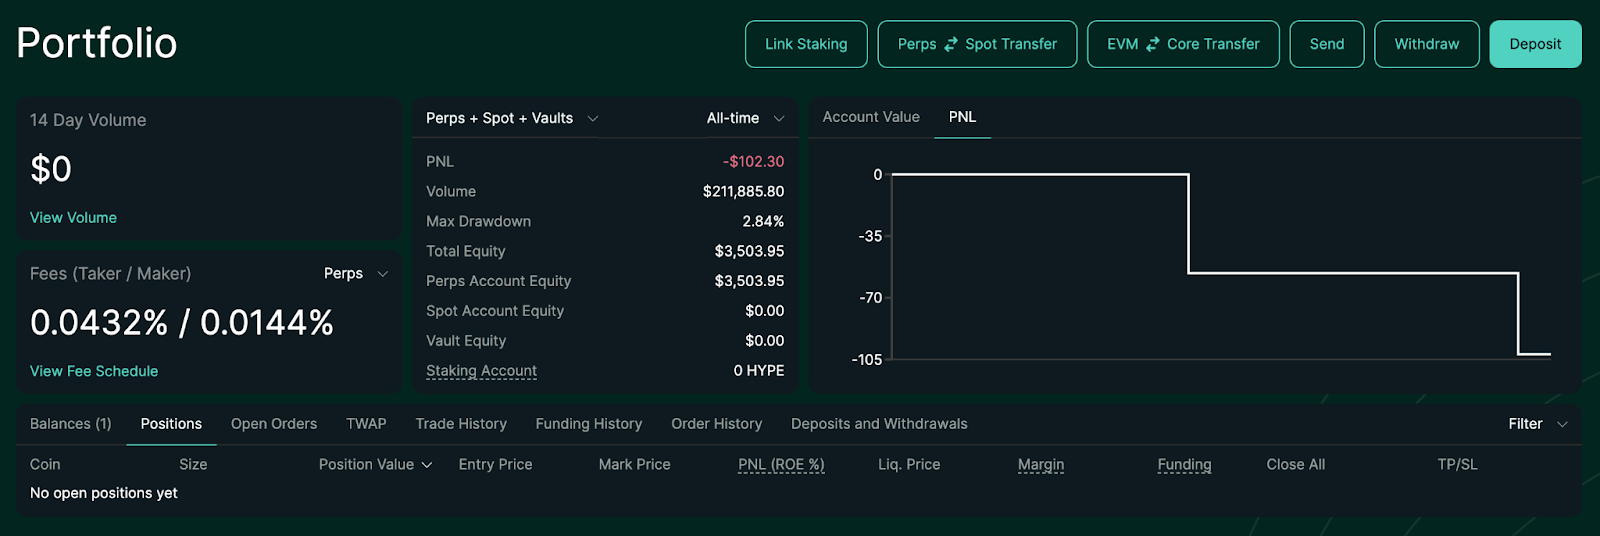Click the Link Staking button

pyautogui.click(x=805, y=44)
